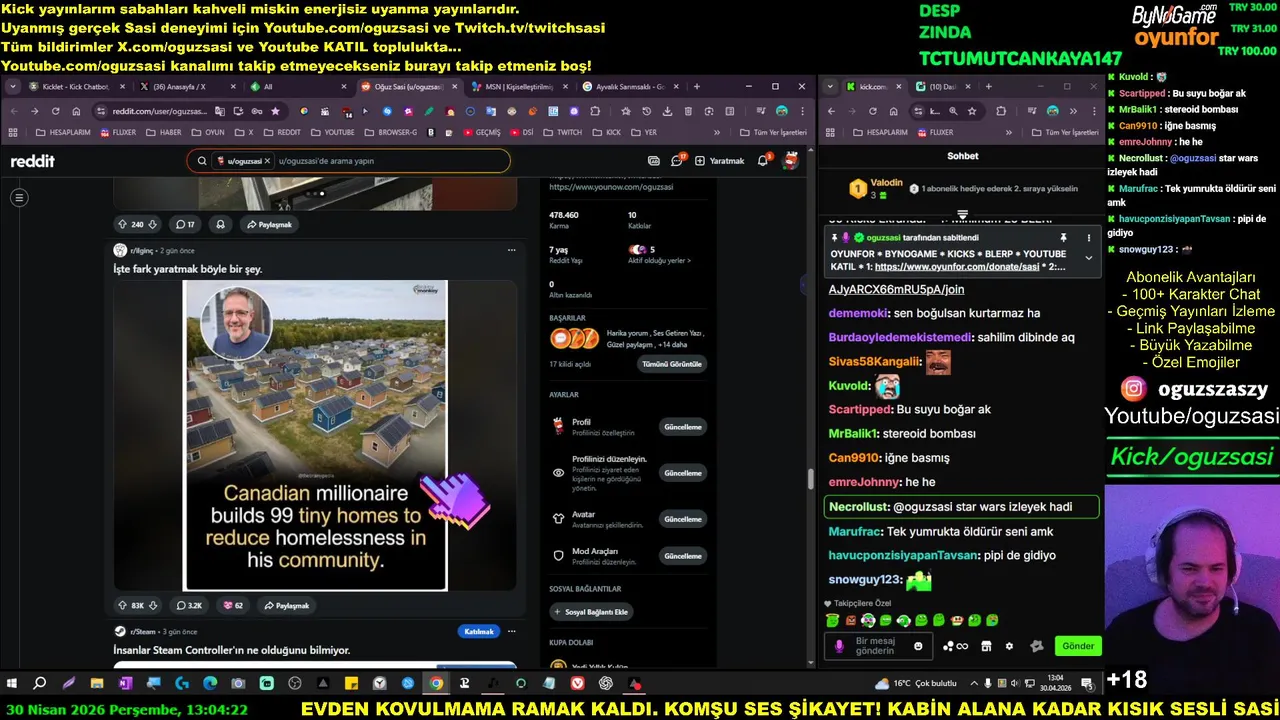Image resolution: width=1280 pixels, height=720 pixels.
Task: Open the younow.com/oguzsasi link
Action: (611, 187)
